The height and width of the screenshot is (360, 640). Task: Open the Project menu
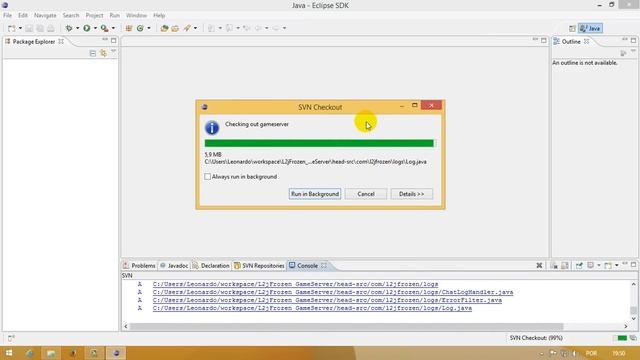tap(94, 16)
